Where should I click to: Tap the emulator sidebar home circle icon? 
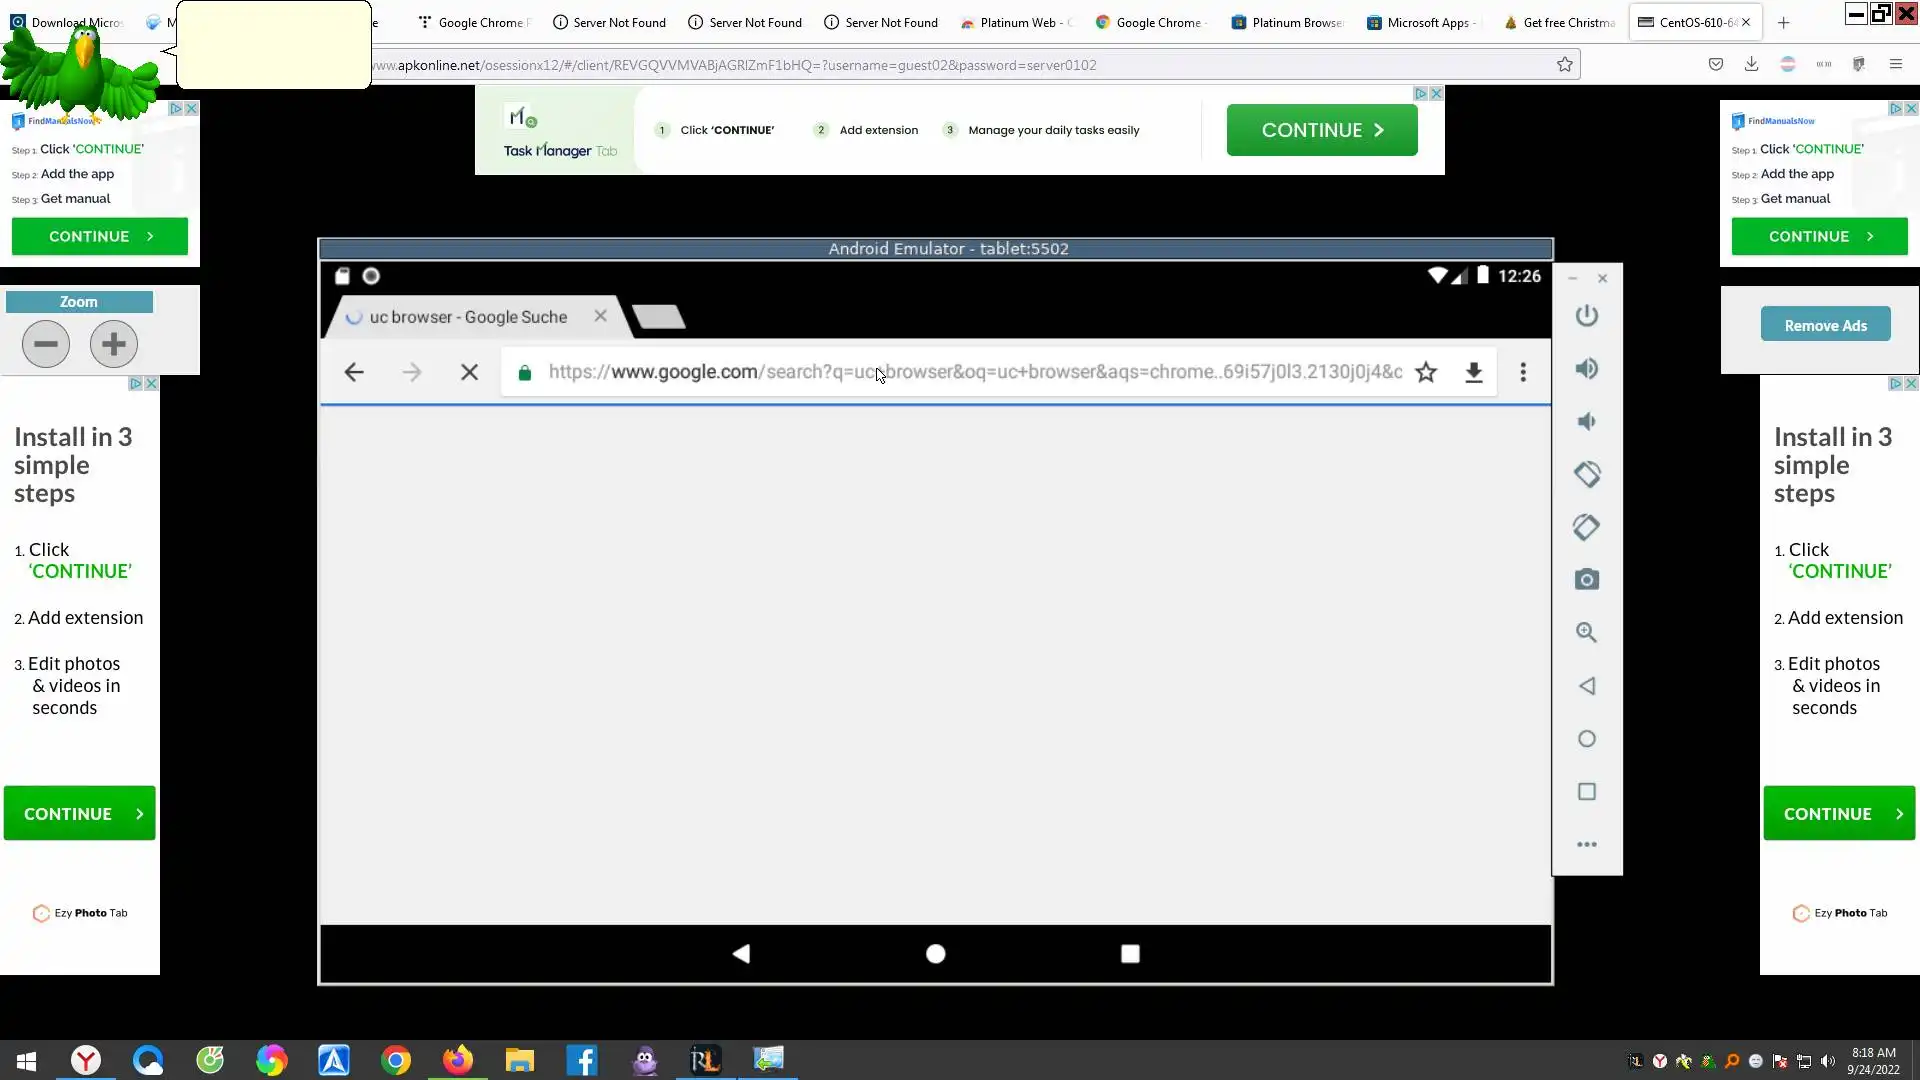coord(1587,739)
